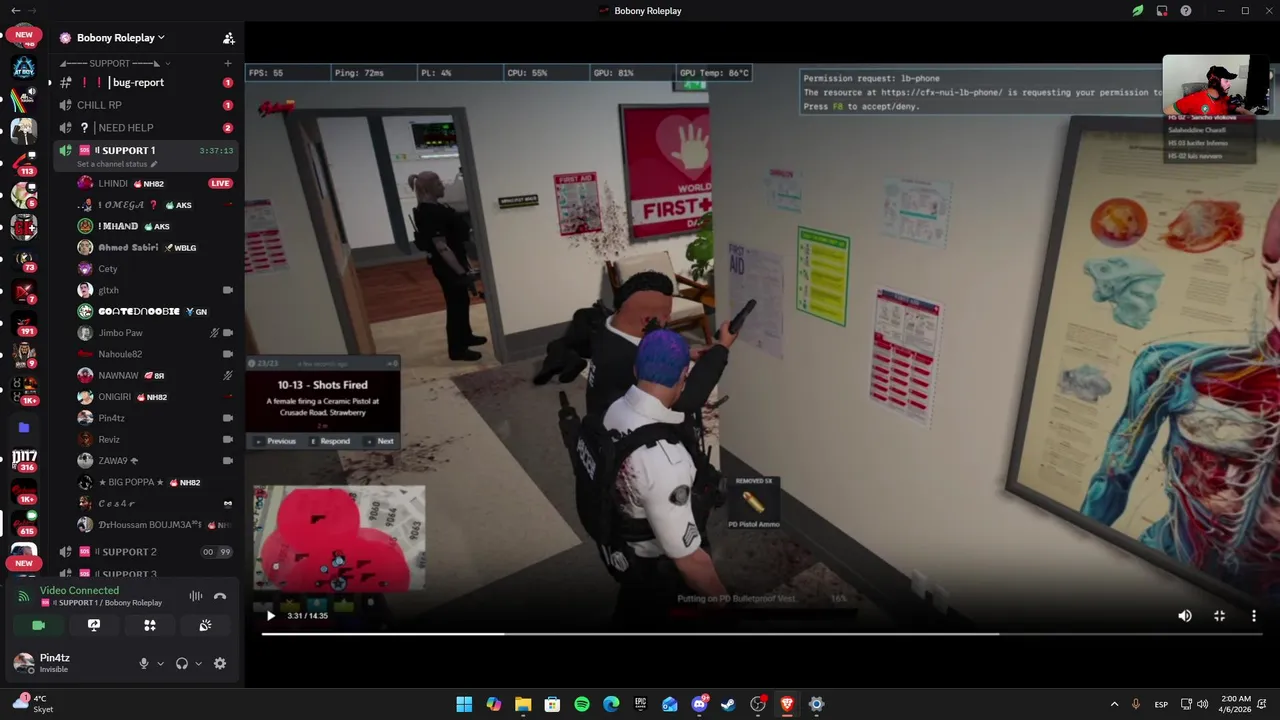Open server icon with 113 badge
Viewport: 1280px width, 720px height.
pyautogui.click(x=24, y=163)
